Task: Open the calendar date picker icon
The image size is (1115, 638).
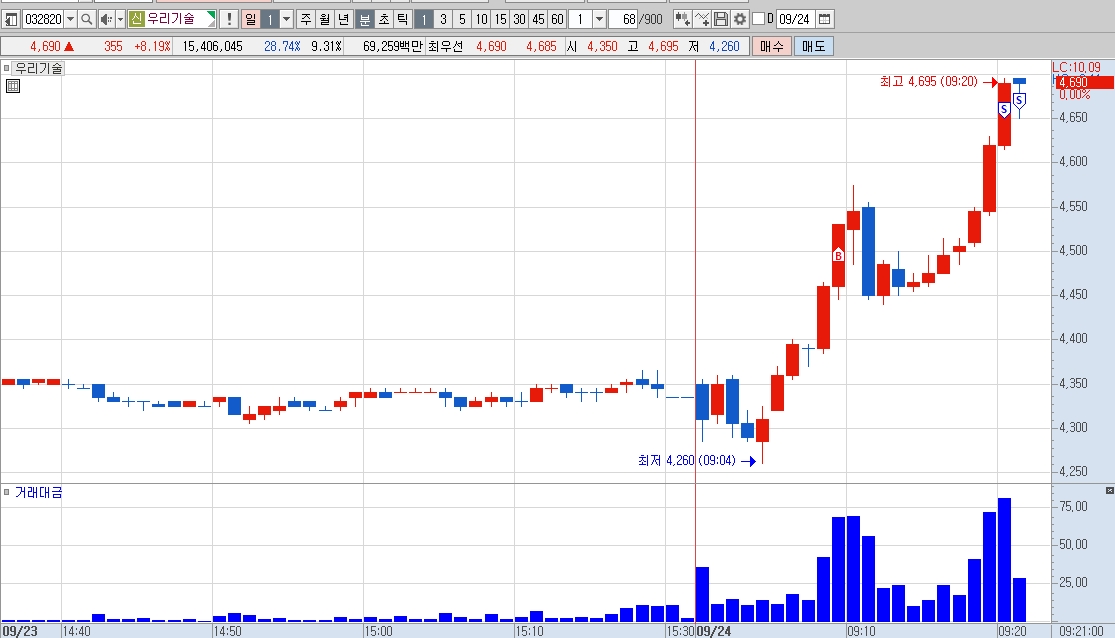Action: point(825,19)
